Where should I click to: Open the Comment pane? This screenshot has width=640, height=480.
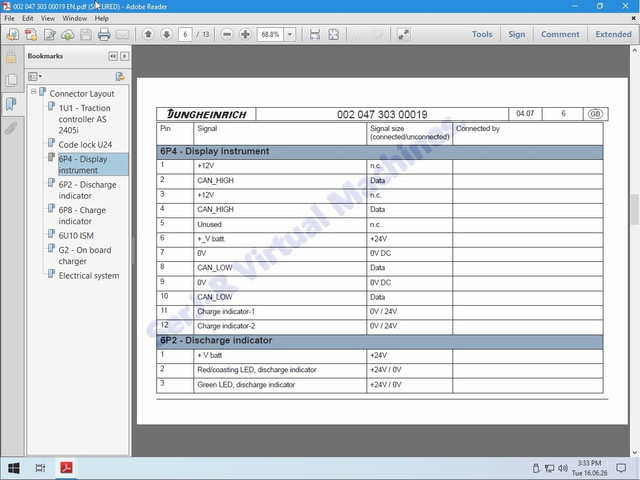pyautogui.click(x=560, y=34)
